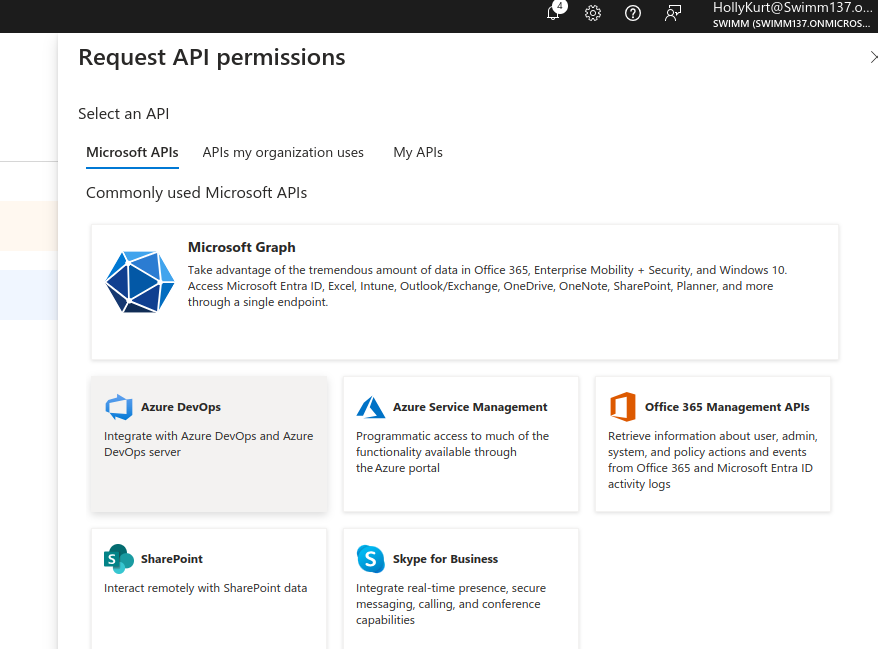878x649 pixels.
Task: Choose Skype for Business card title
Action: [445, 559]
